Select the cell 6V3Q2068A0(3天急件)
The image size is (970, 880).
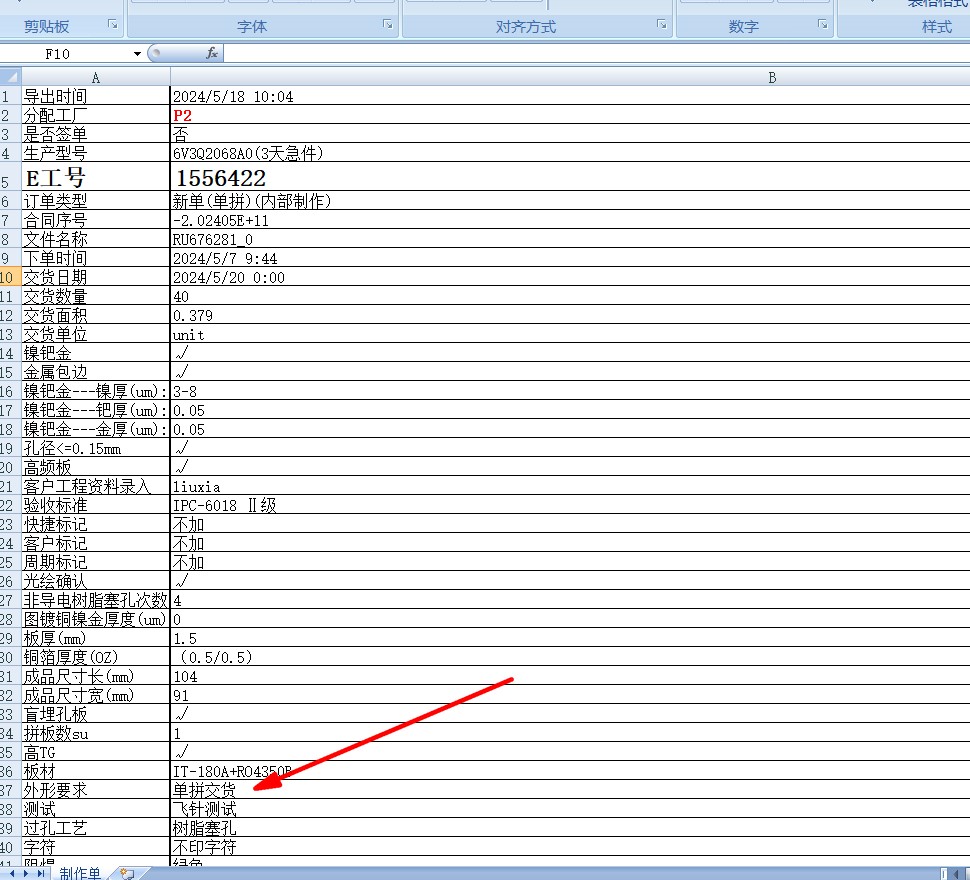click(570, 153)
